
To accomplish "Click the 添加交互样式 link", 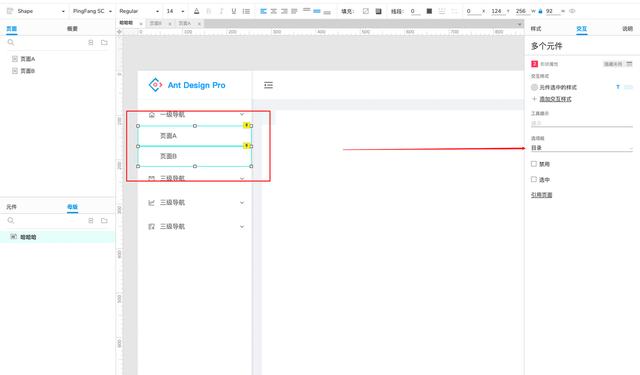I will click(x=556, y=99).
